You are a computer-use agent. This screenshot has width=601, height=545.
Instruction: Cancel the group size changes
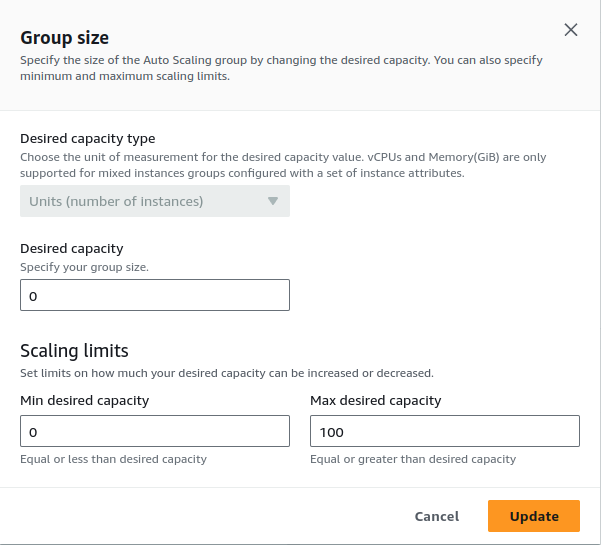click(x=437, y=516)
